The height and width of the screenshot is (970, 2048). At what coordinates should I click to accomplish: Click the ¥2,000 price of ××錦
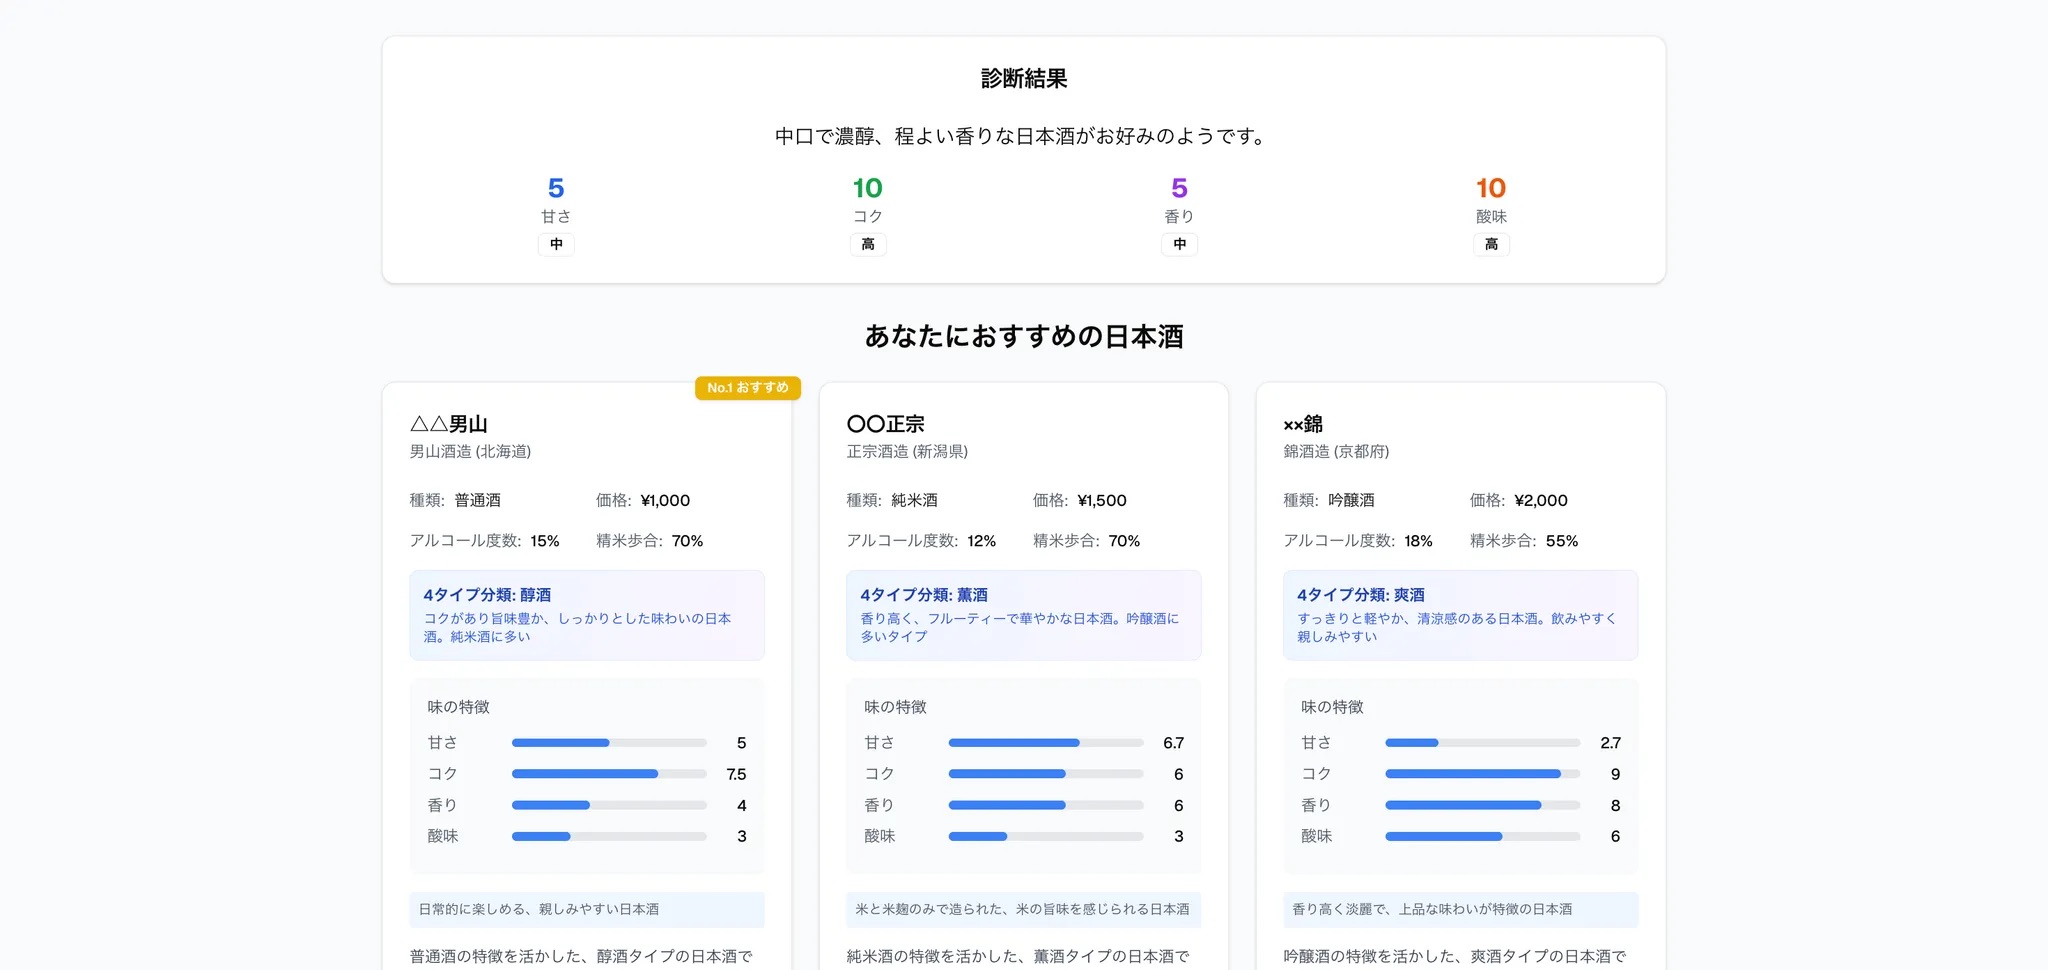(1541, 500)
